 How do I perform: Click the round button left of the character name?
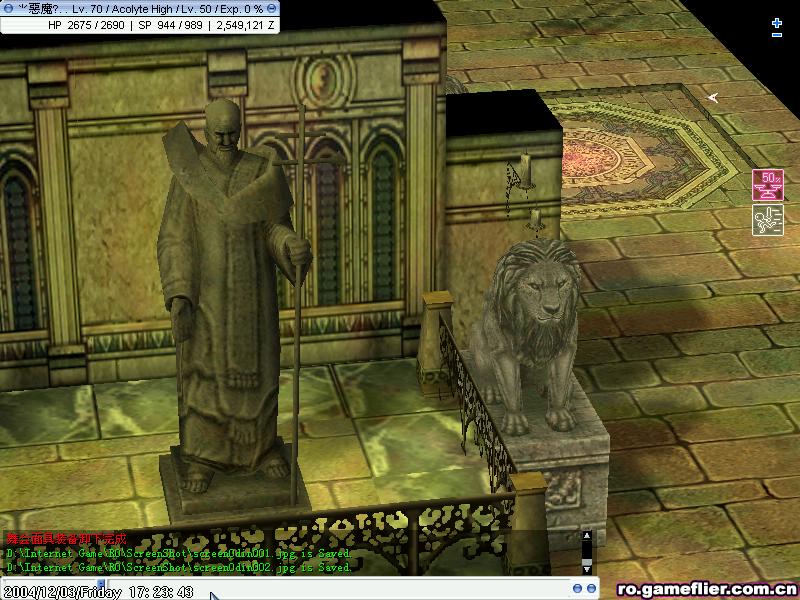[x=8, y=8]
